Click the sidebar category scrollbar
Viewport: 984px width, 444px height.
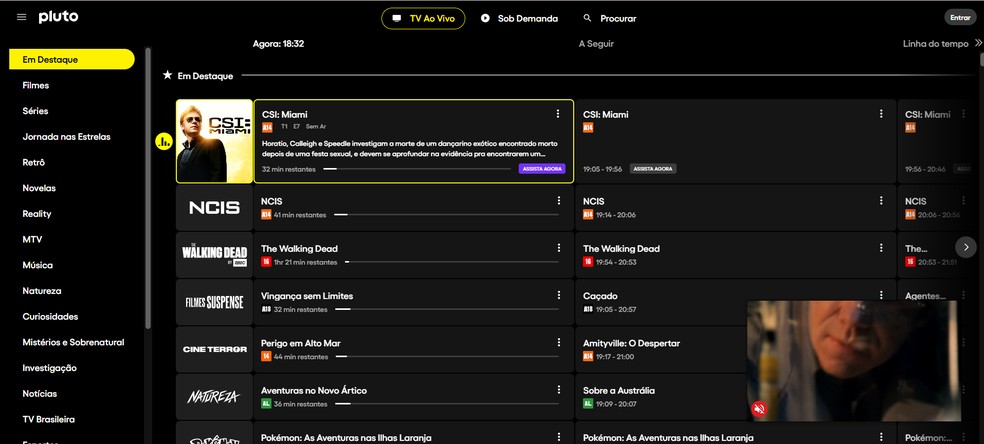click(x=148, y=188)
